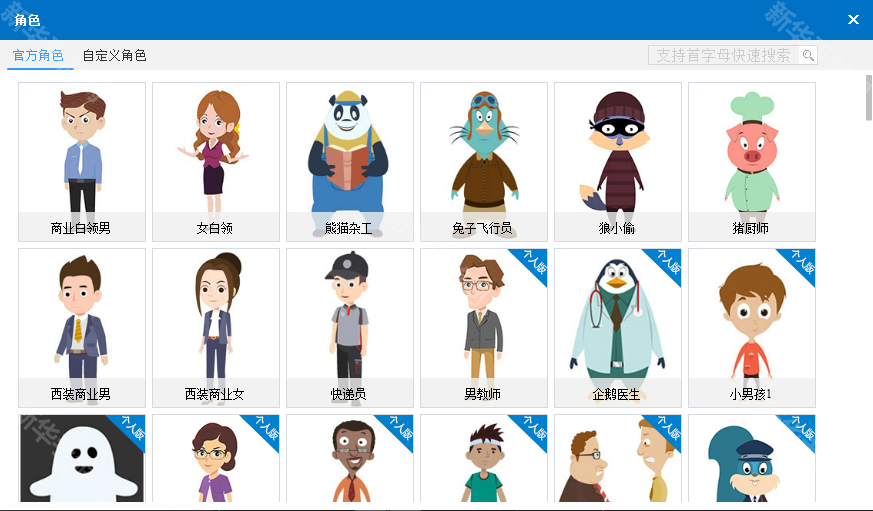Click the search magnifier icon
Image resolution: width=873 pixels, height=511 pixels.
(807, 56)
